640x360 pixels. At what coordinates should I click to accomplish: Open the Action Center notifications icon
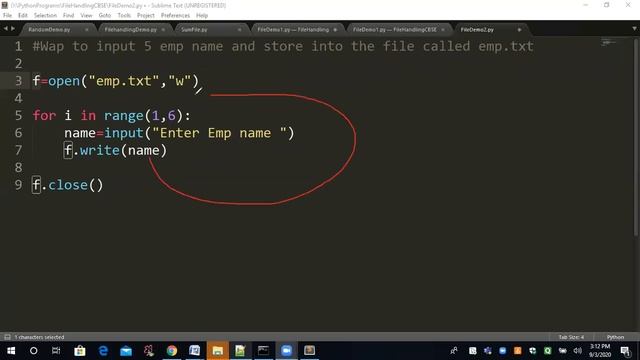tap(625, 351)
